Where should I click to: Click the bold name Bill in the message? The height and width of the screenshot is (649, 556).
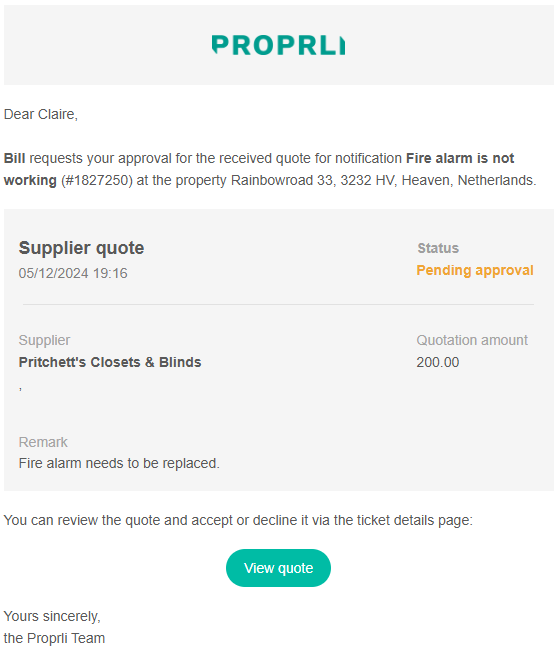click(x=14, y=158)
